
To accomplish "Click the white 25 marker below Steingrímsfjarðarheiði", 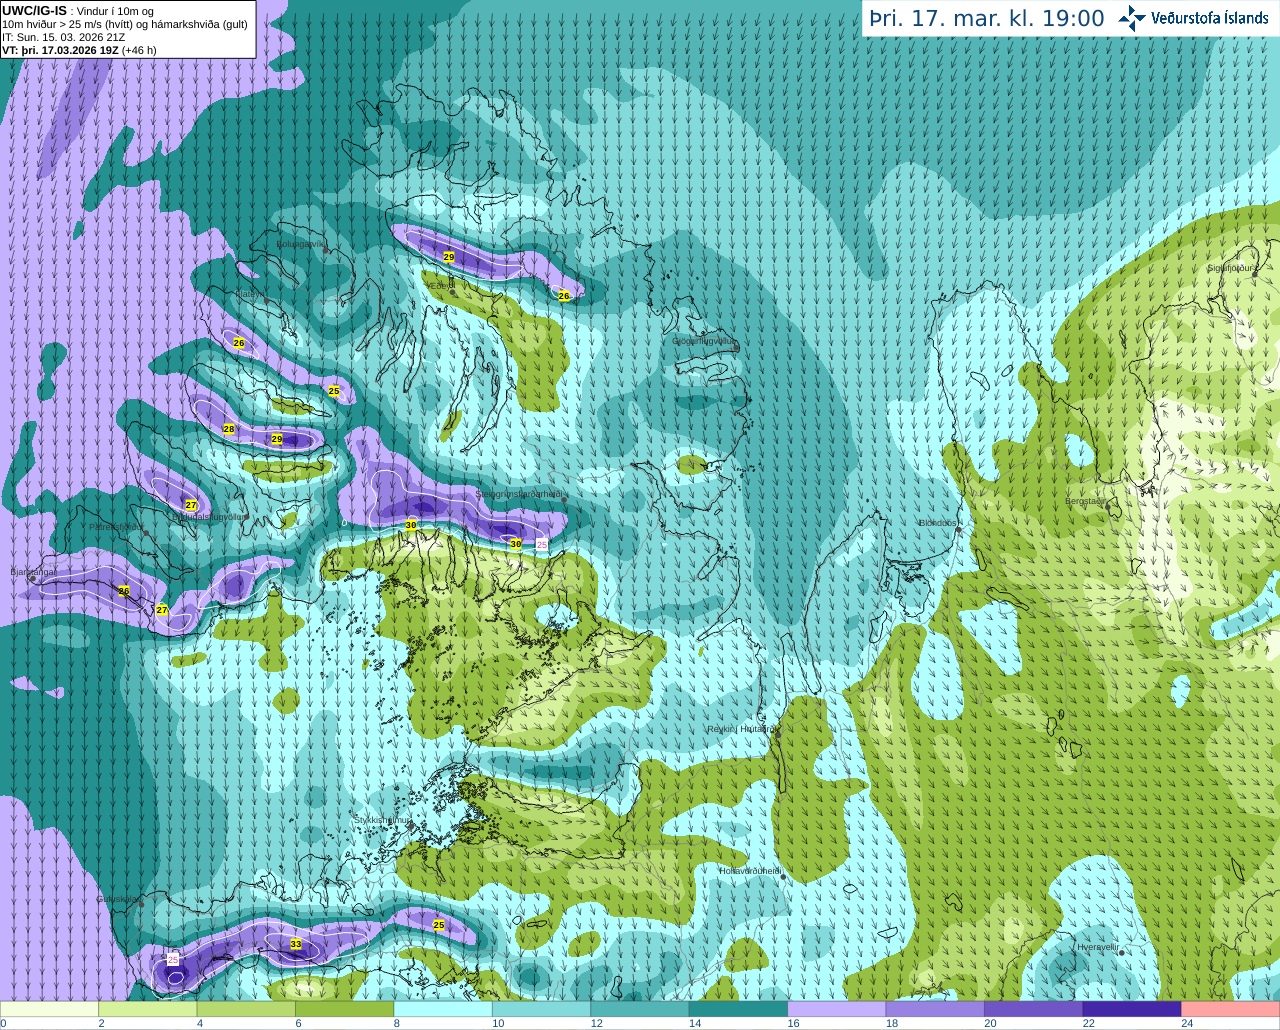I will click(x=542, y=544).
